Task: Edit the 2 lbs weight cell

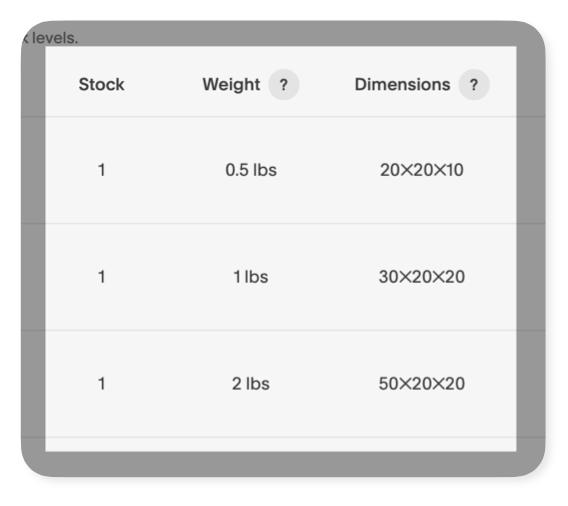Action: (x=251, y=384)
